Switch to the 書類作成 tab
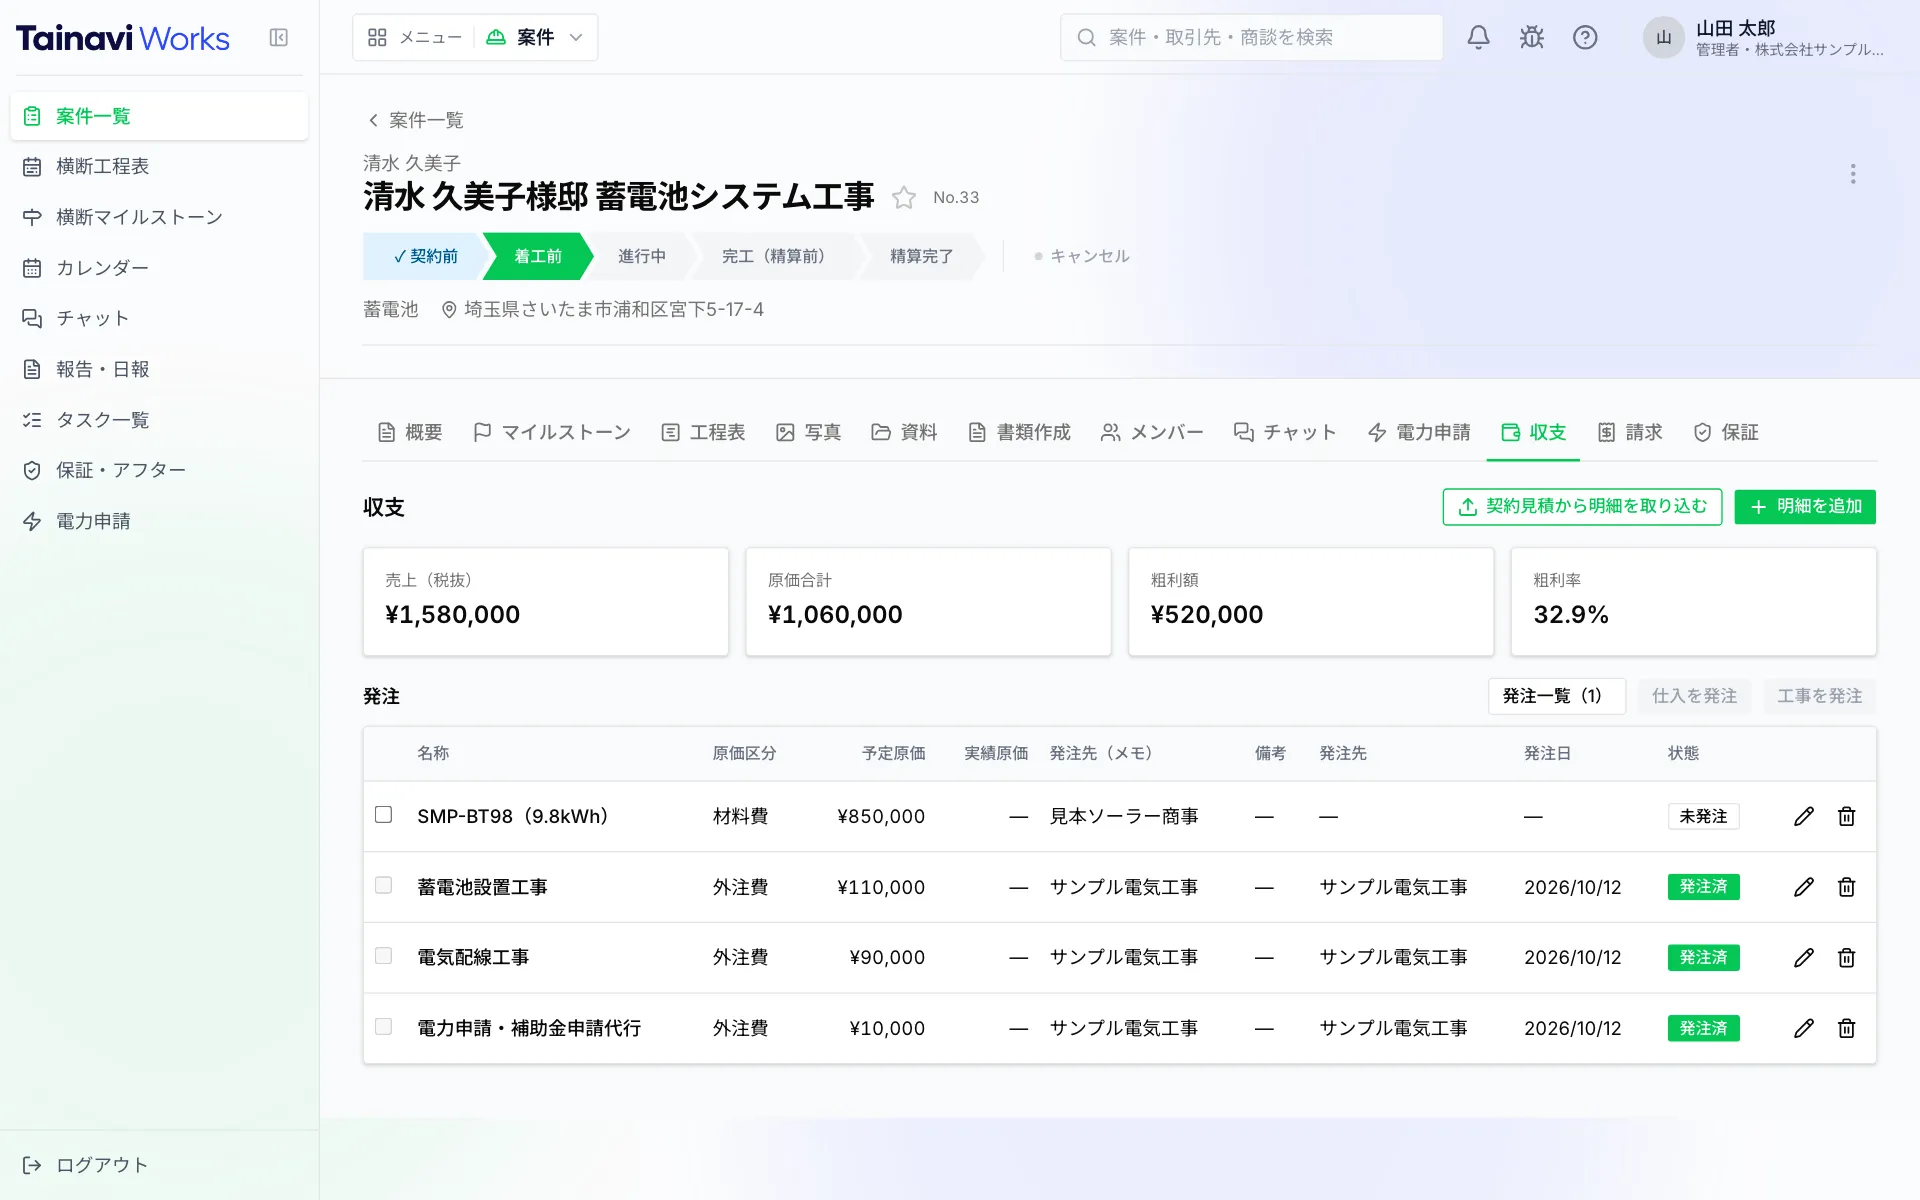The image size is (1920, 1200). [x=1019, y=432]
